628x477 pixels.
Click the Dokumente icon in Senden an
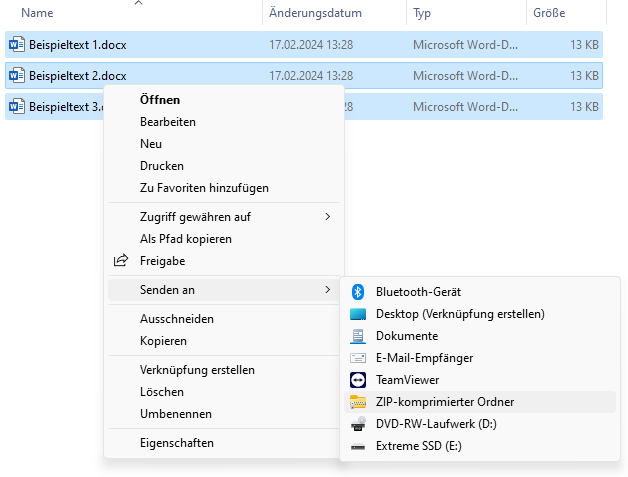(358, 336)
